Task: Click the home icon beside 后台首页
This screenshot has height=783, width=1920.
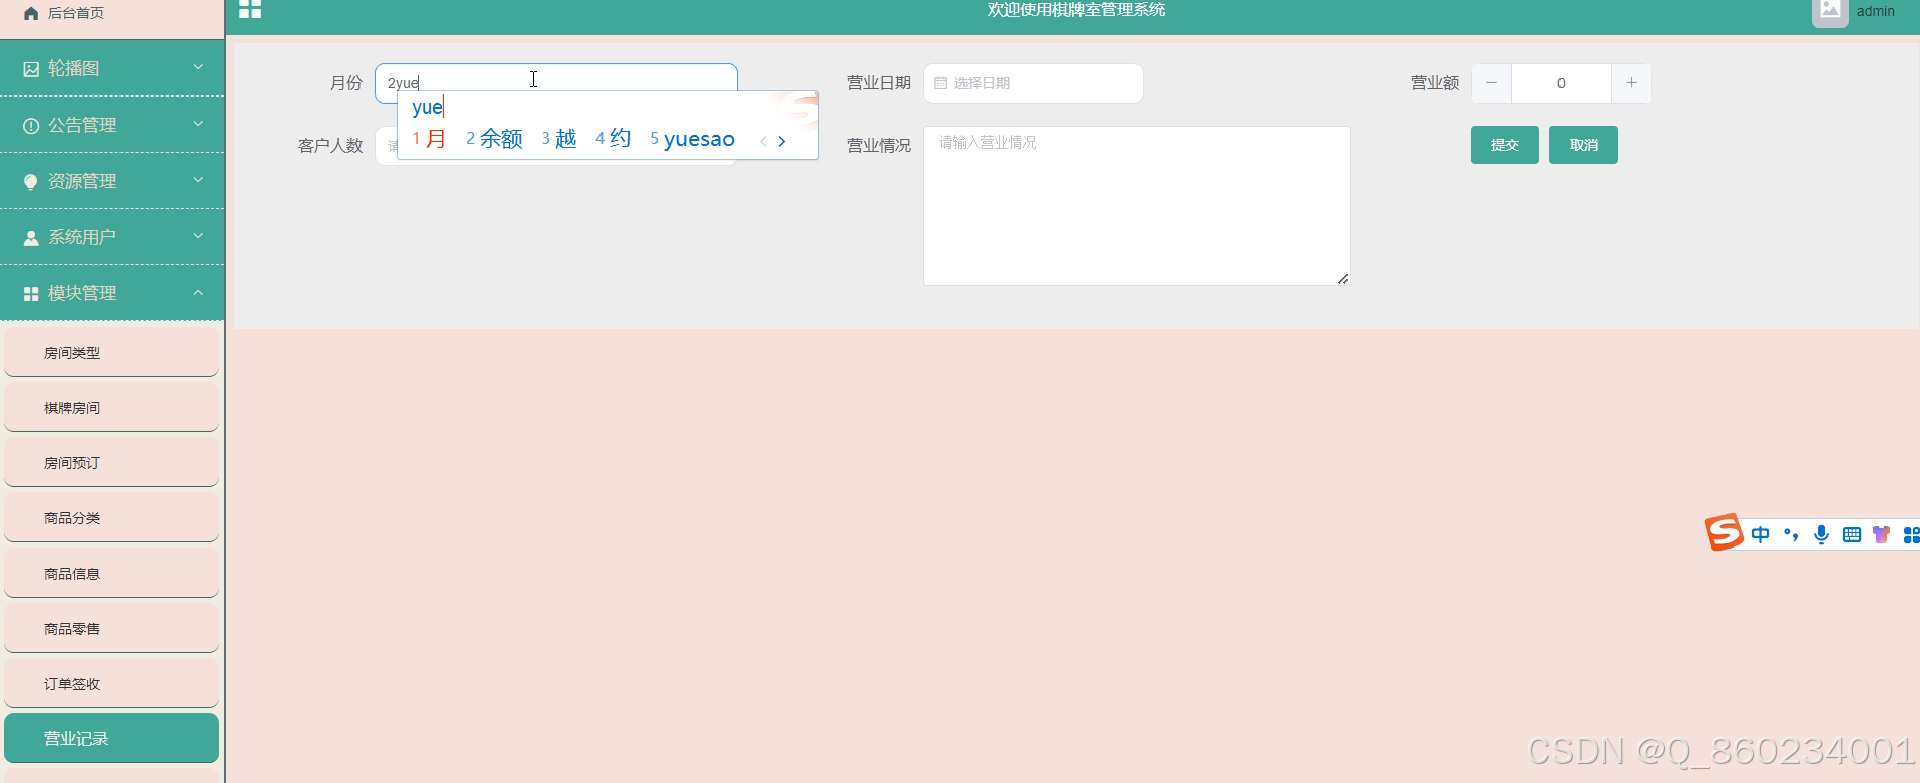Action: tap(31, 14)
